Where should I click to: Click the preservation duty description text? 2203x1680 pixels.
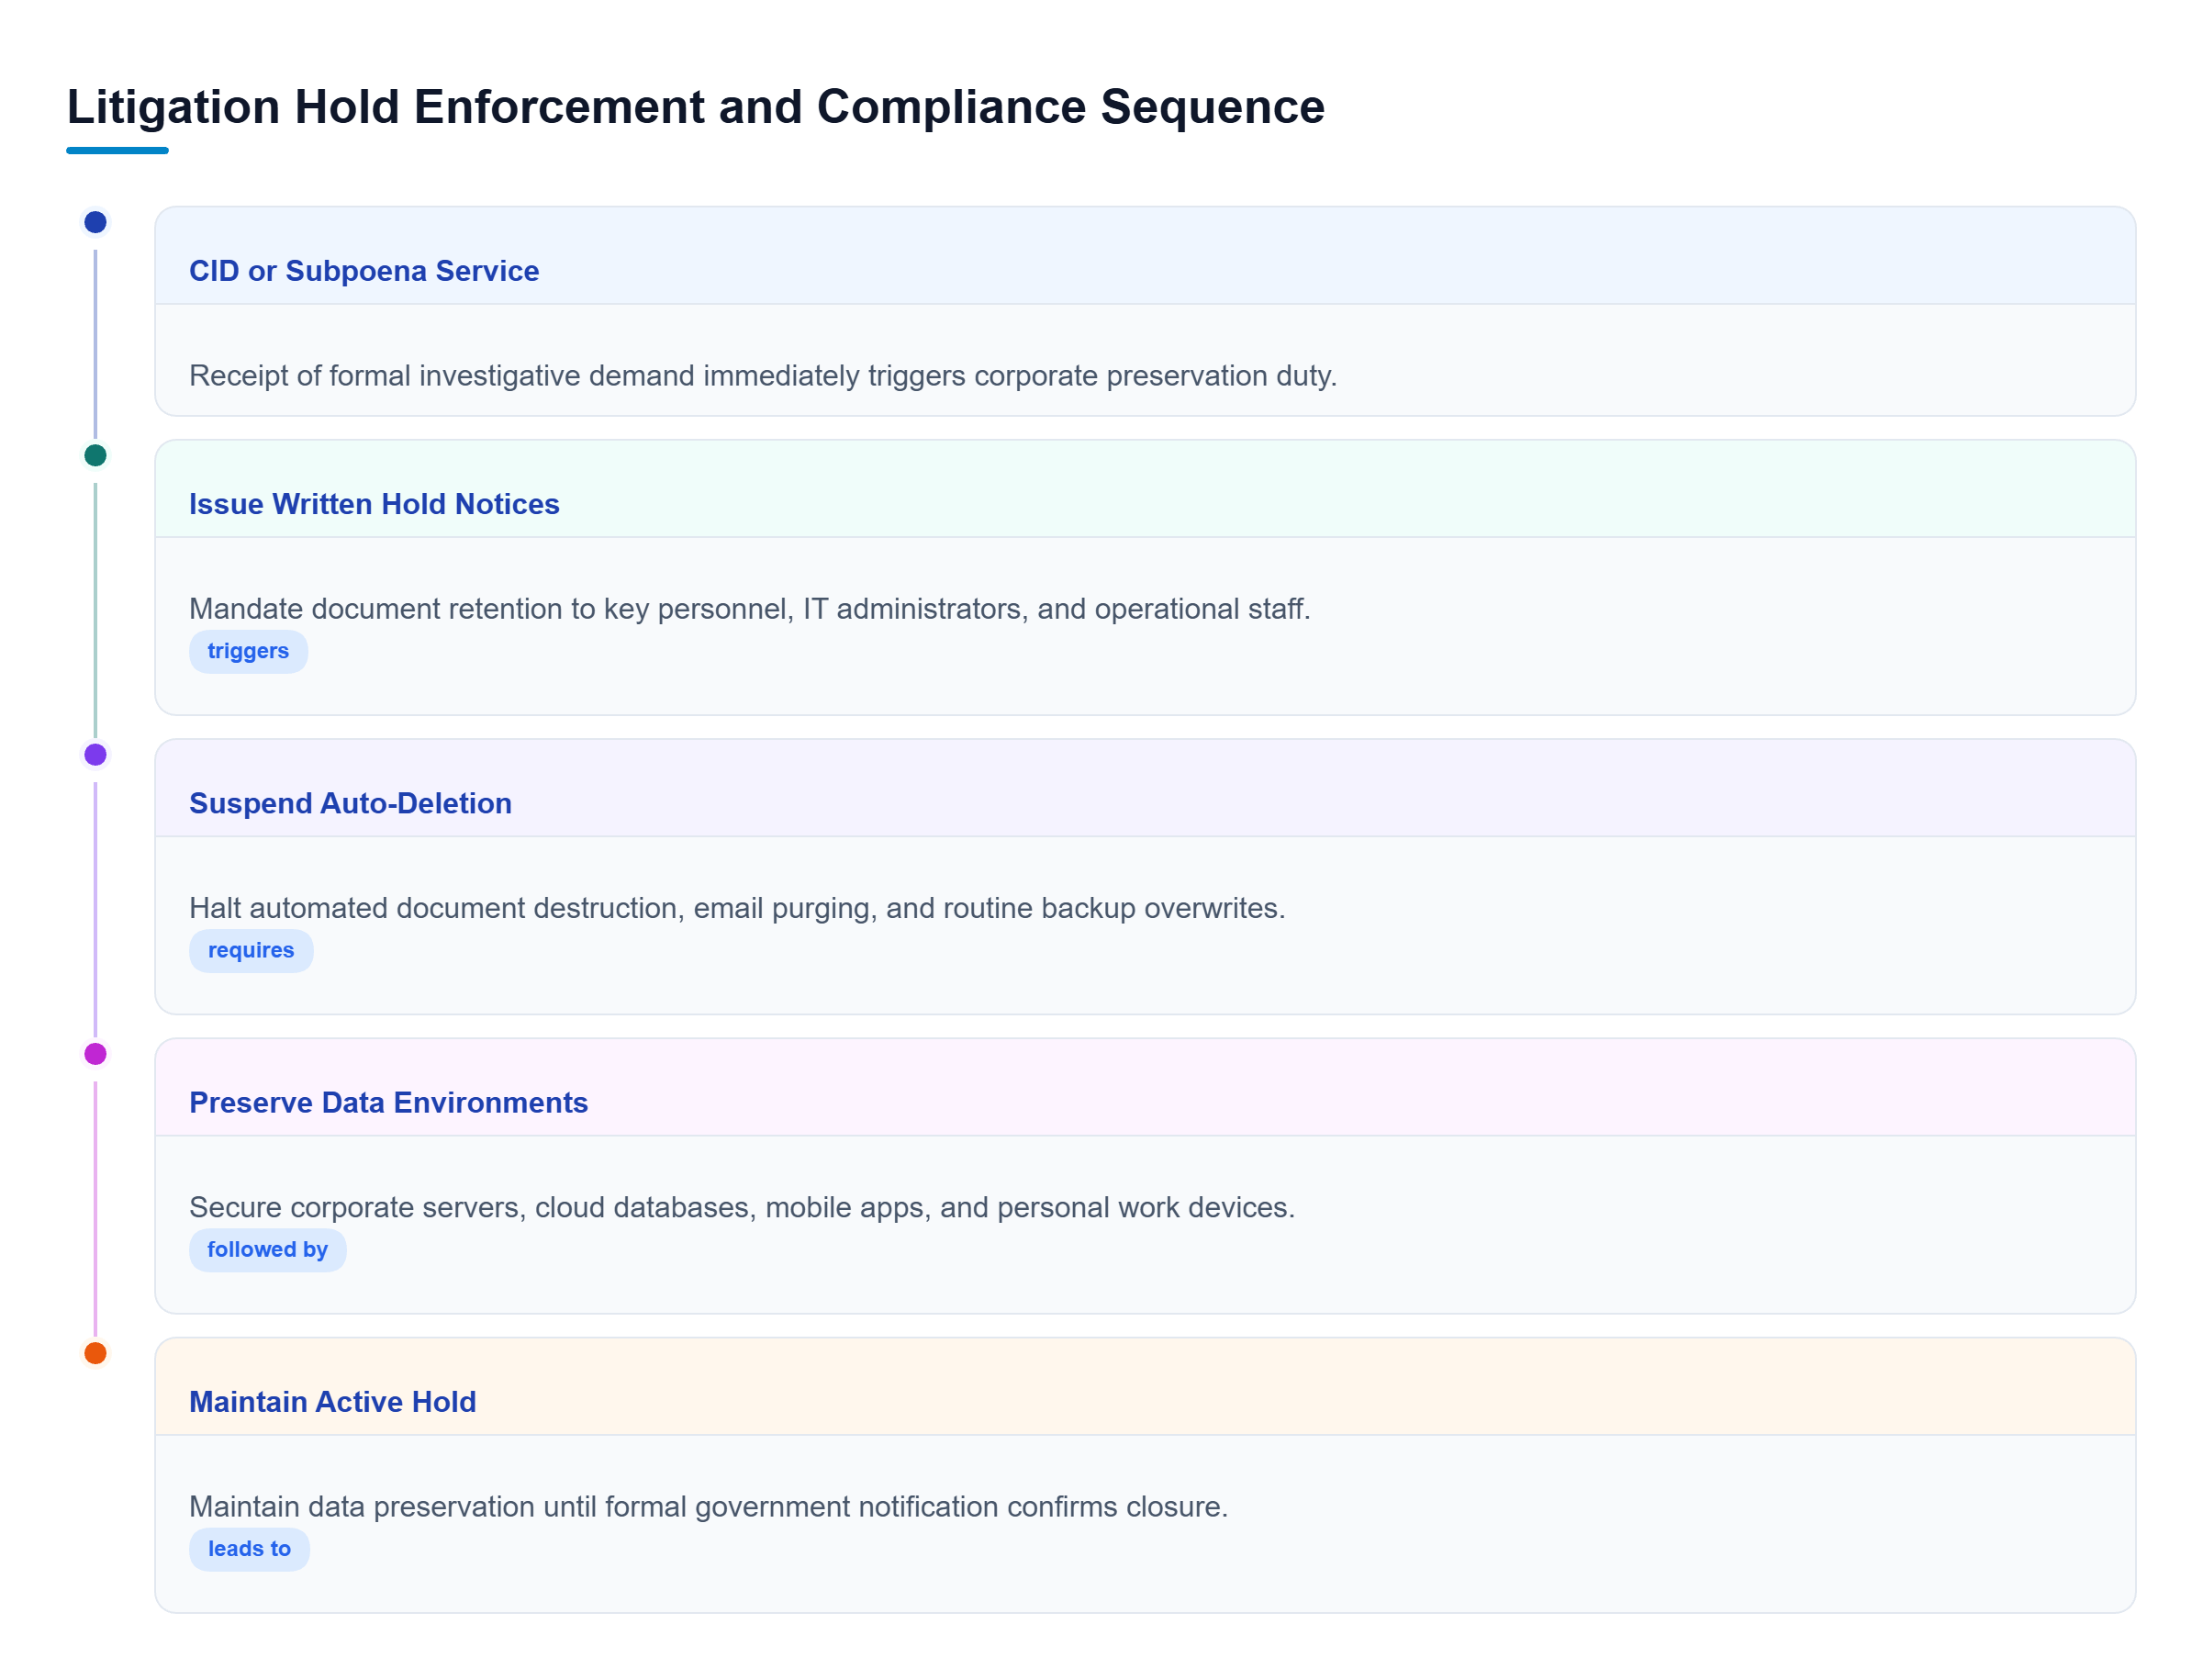click(x=763, y=376)
